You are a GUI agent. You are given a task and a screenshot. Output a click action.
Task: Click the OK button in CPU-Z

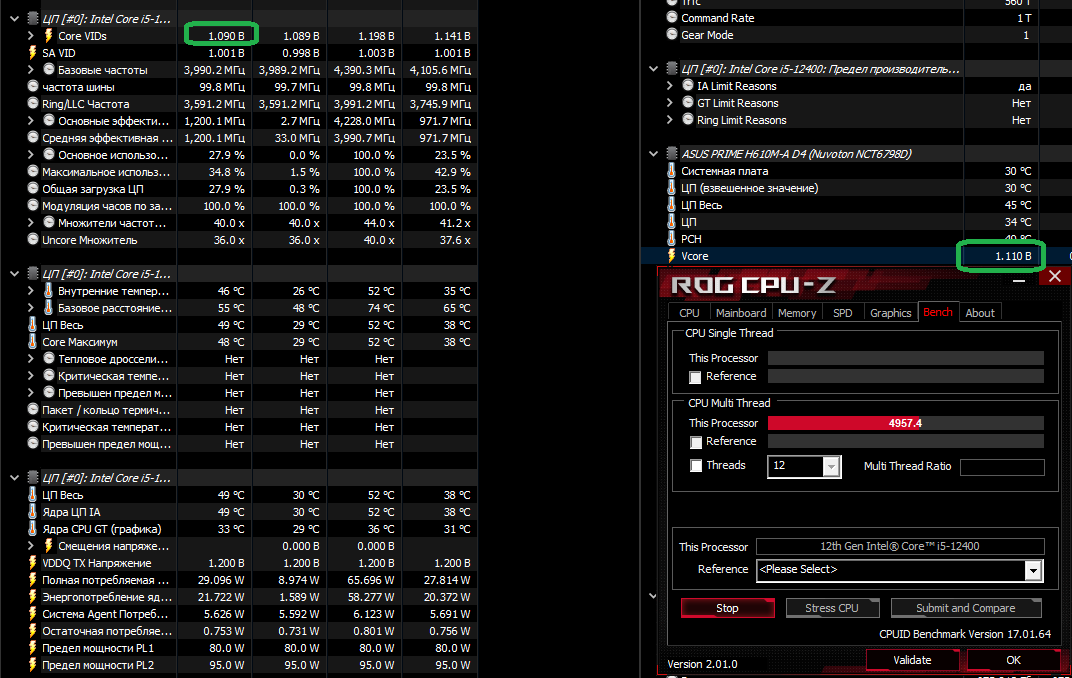coord(1013,660)
